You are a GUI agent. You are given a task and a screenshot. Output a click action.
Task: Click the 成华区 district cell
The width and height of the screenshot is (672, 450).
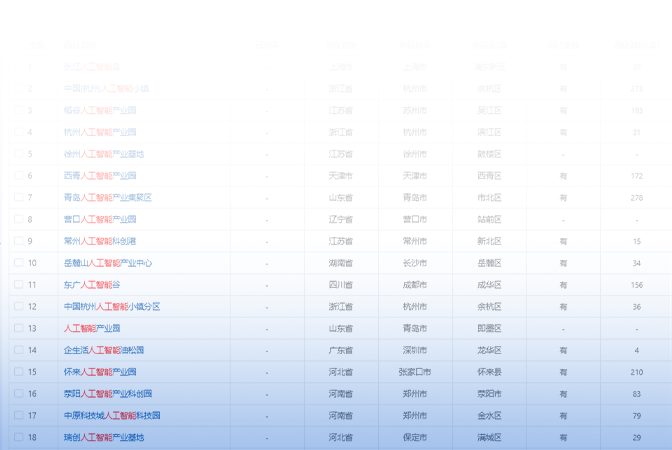point(489,285)
